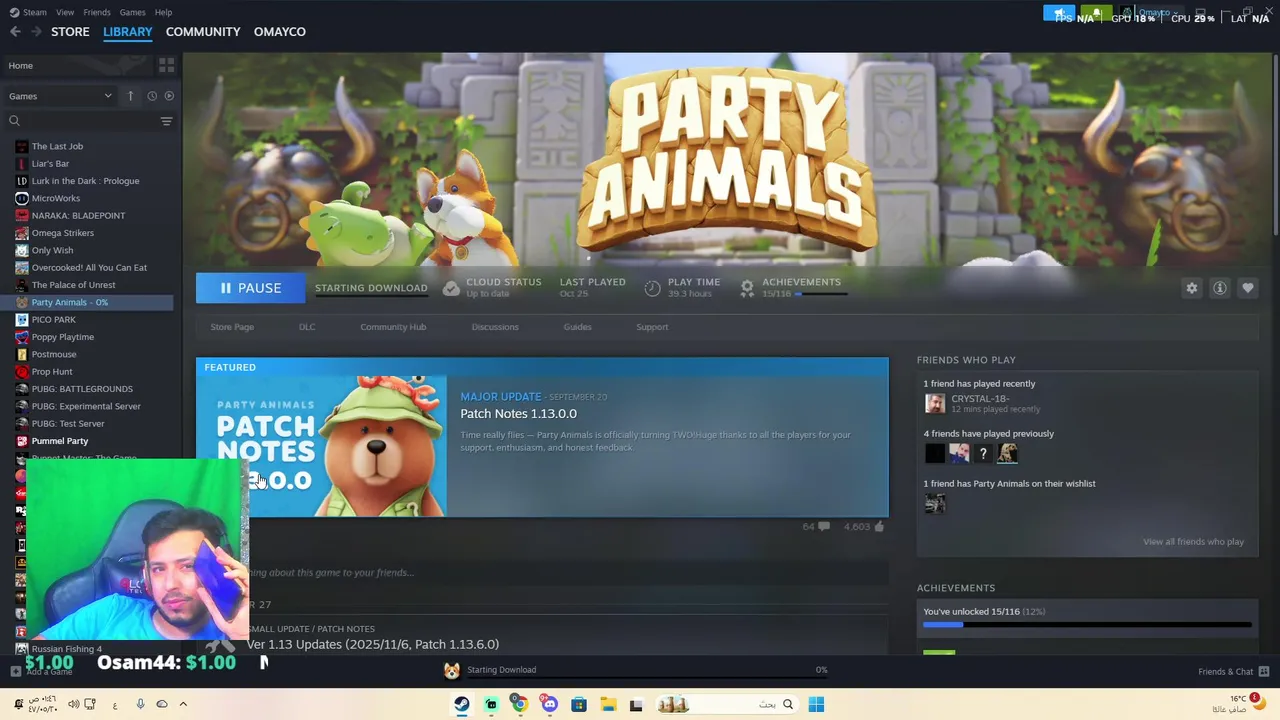Image resolution: width=1280 pixels, height=720 pixels.
Task: Open Chrome from the Windows taskbar
Action: coord(520,705)
